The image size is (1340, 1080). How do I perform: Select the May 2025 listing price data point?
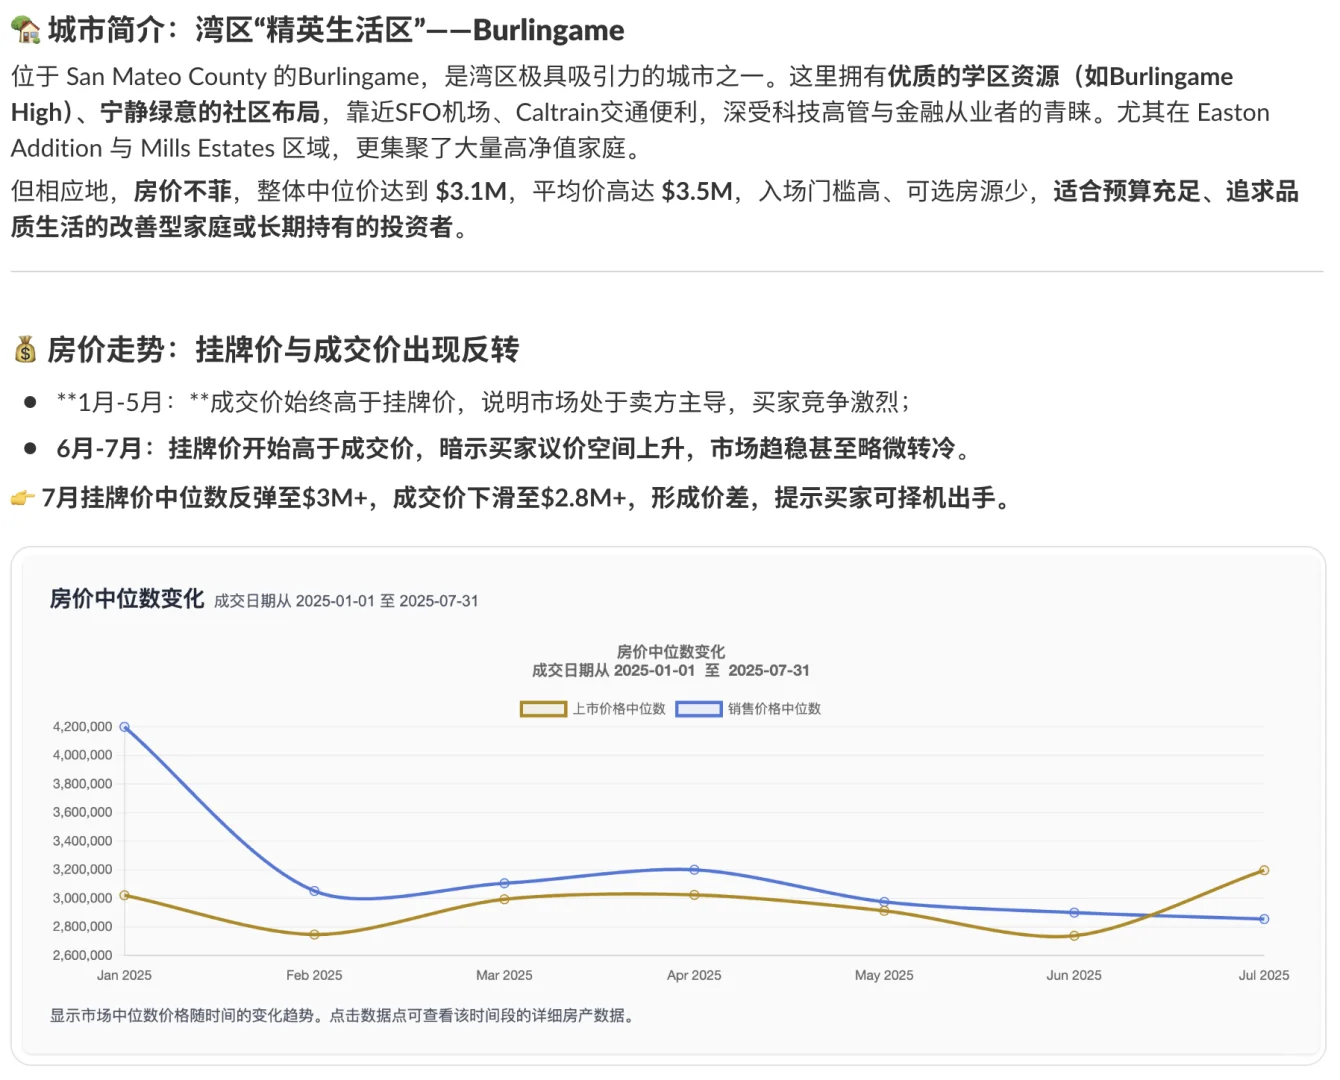click(884, 911)
